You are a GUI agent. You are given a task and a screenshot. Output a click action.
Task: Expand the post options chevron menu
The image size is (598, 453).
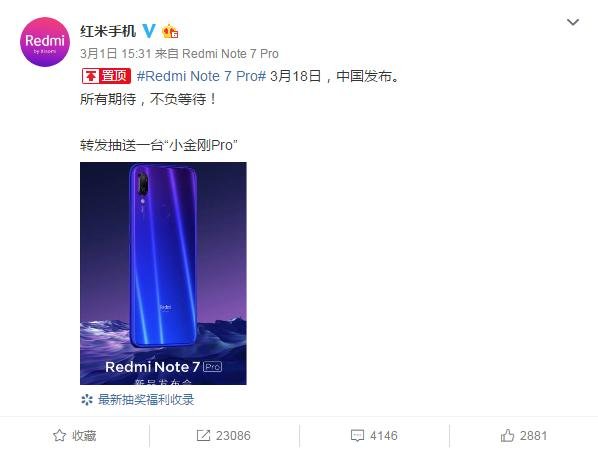(x=573, y=22)
